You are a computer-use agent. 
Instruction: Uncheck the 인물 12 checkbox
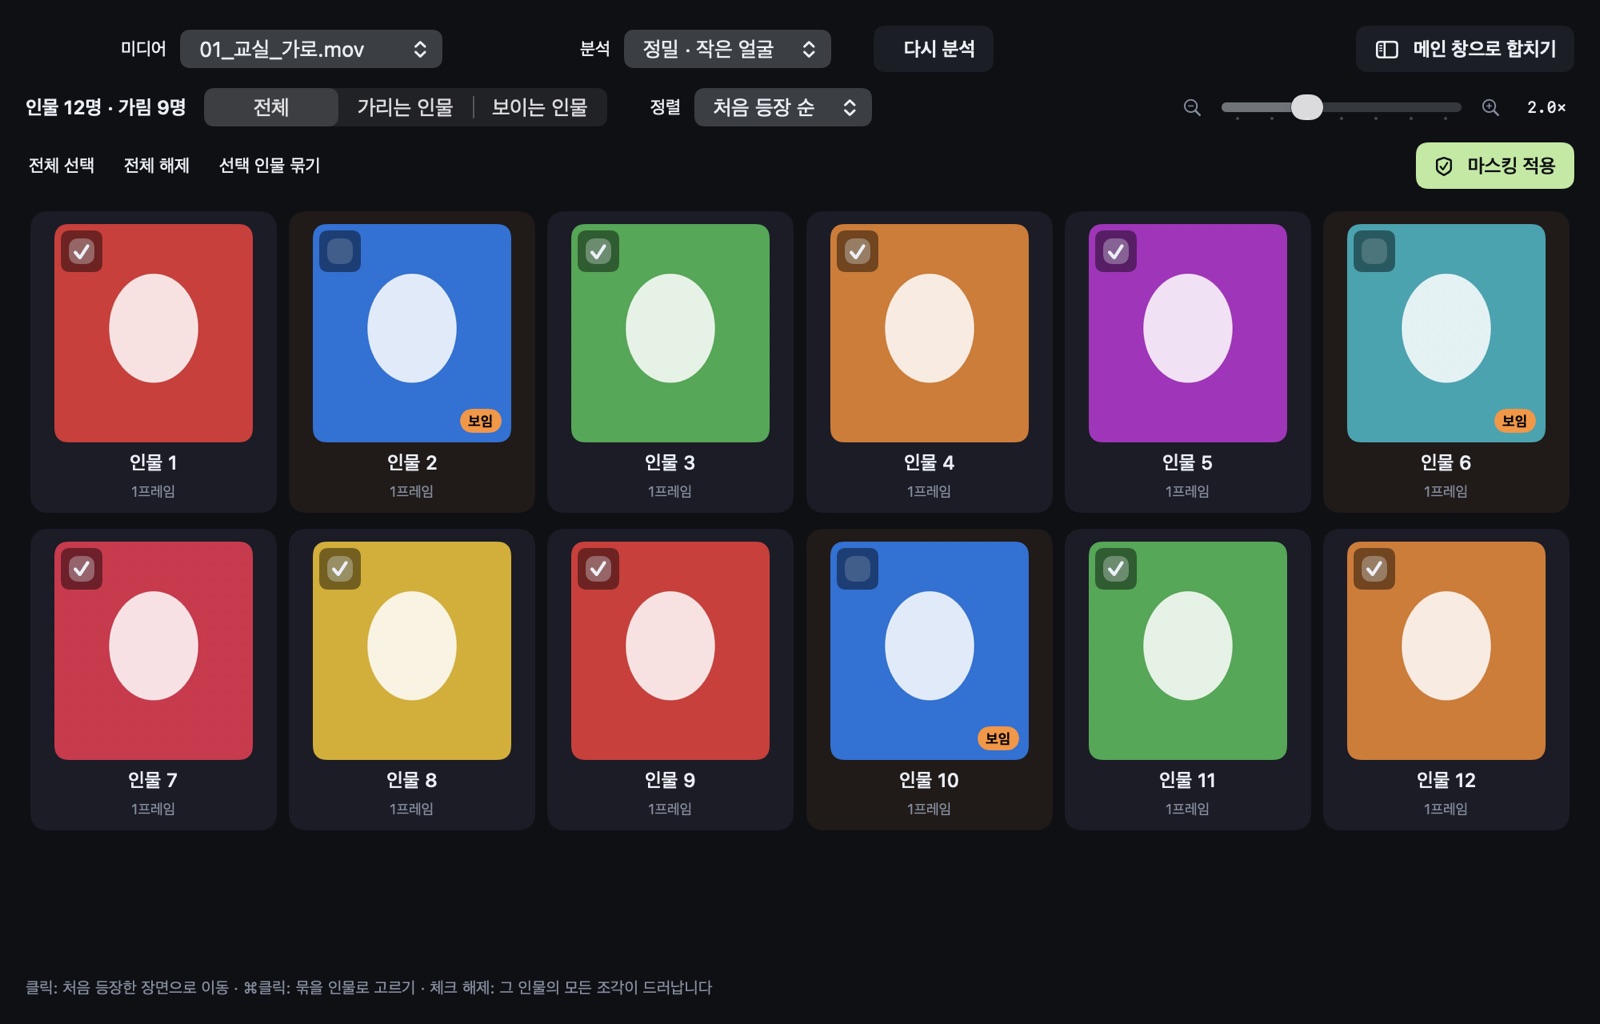[x=1374, y=568]
